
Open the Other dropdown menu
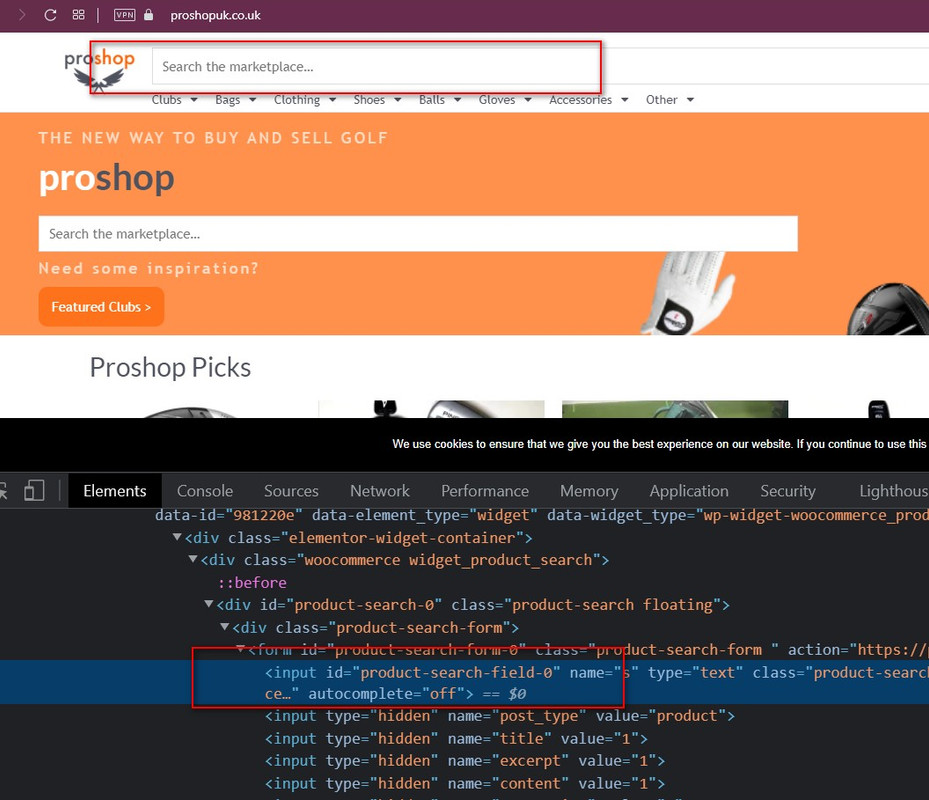[669, 100]
